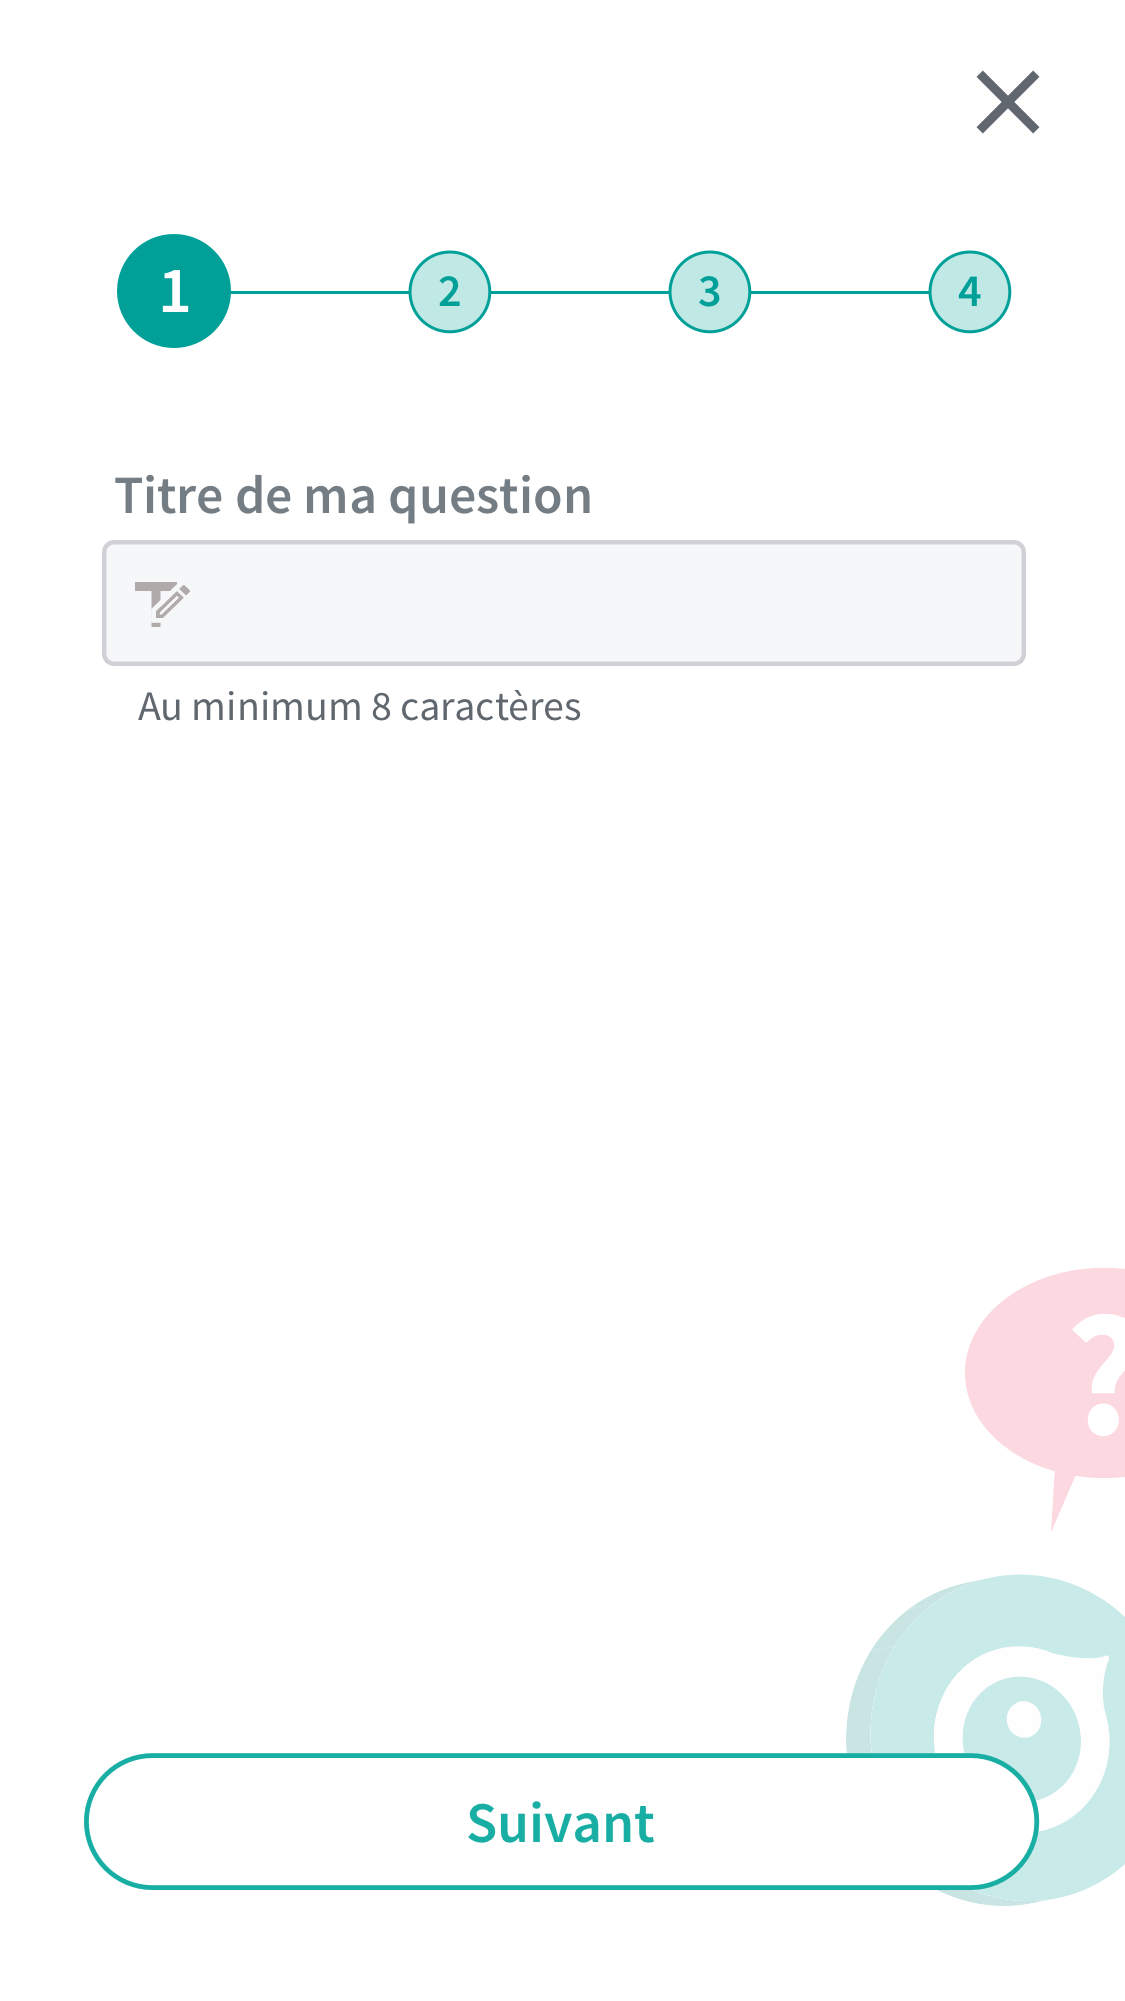The image size is (1125, 2001).
Task: Click the white question mark inside the bubble
Action: tap(1099, 1375)
